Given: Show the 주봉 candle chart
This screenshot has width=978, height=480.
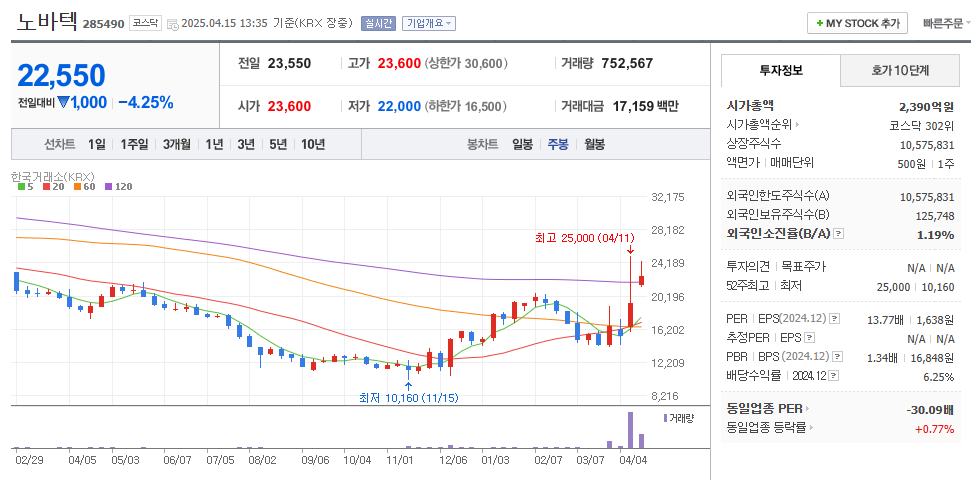Looking at the screenshot, I should pos(558,145).
